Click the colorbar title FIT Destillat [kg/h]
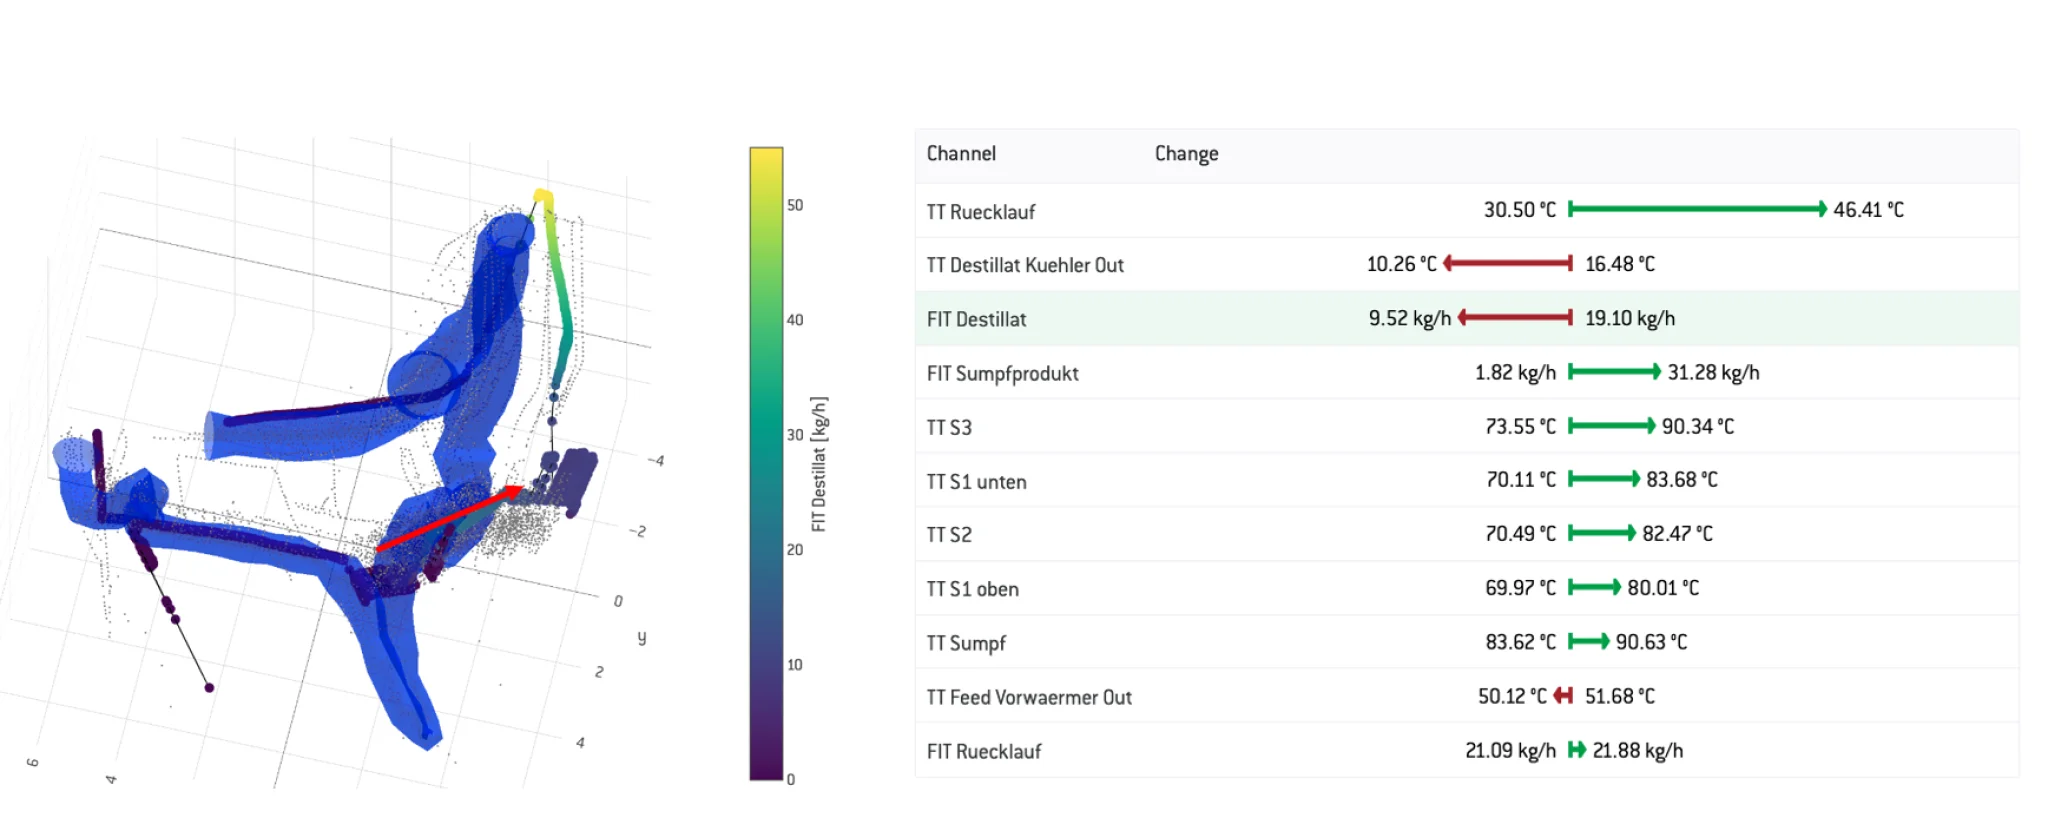Image resolution: width=2048 pixels, height=818 pixels. coord(819,464)
